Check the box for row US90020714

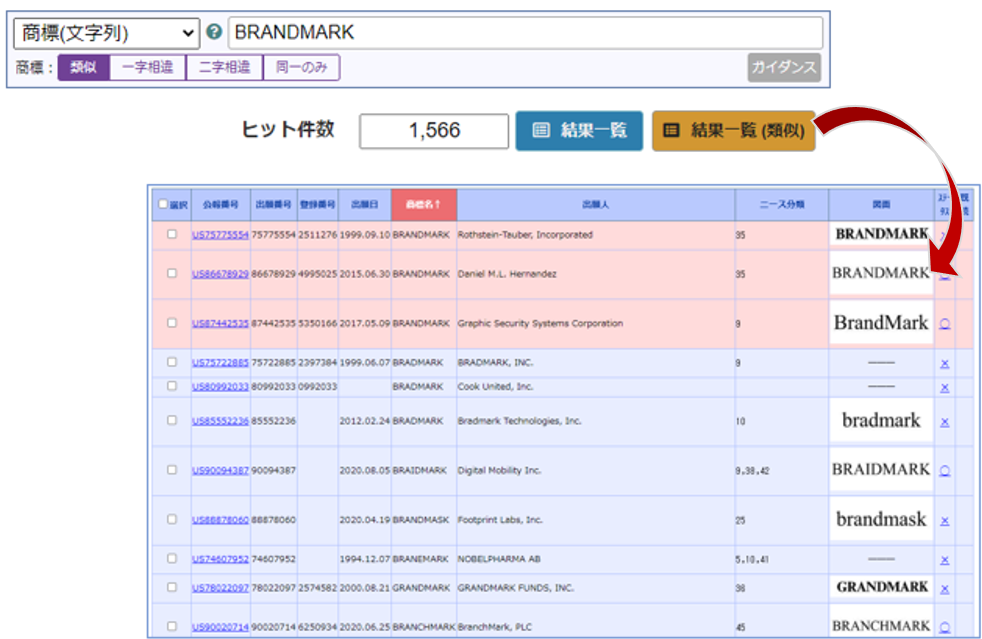(172, 626)
